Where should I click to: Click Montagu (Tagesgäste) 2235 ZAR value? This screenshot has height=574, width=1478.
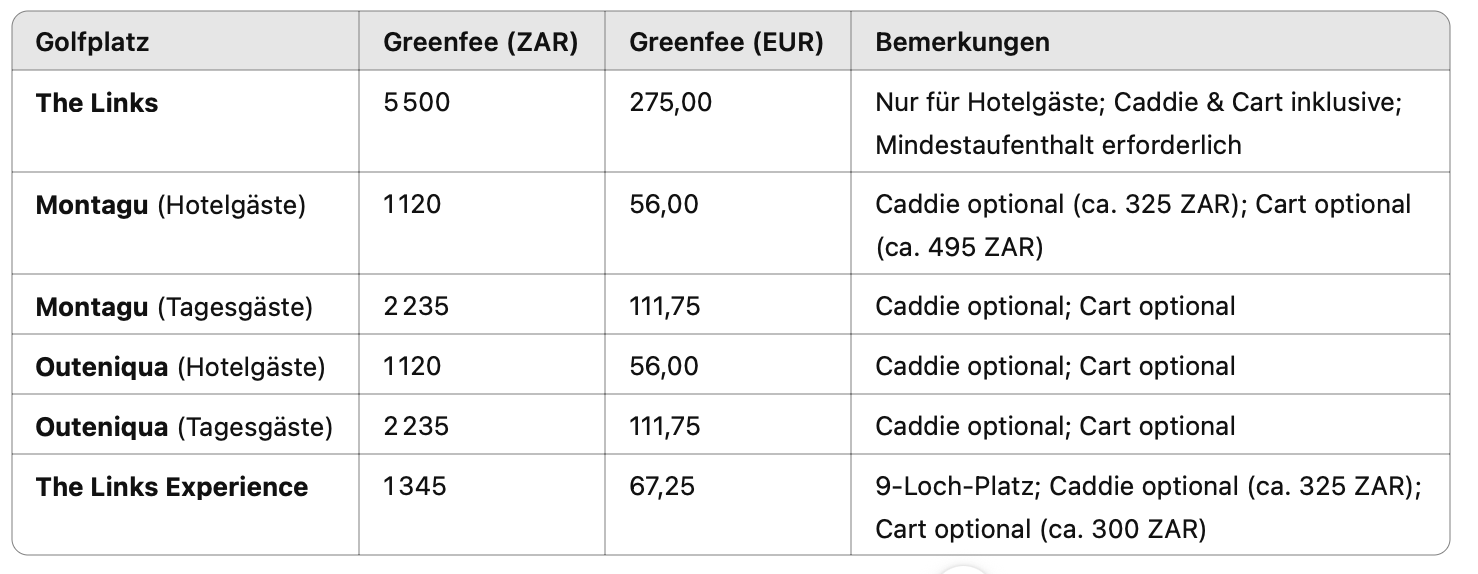click(416, 307)
